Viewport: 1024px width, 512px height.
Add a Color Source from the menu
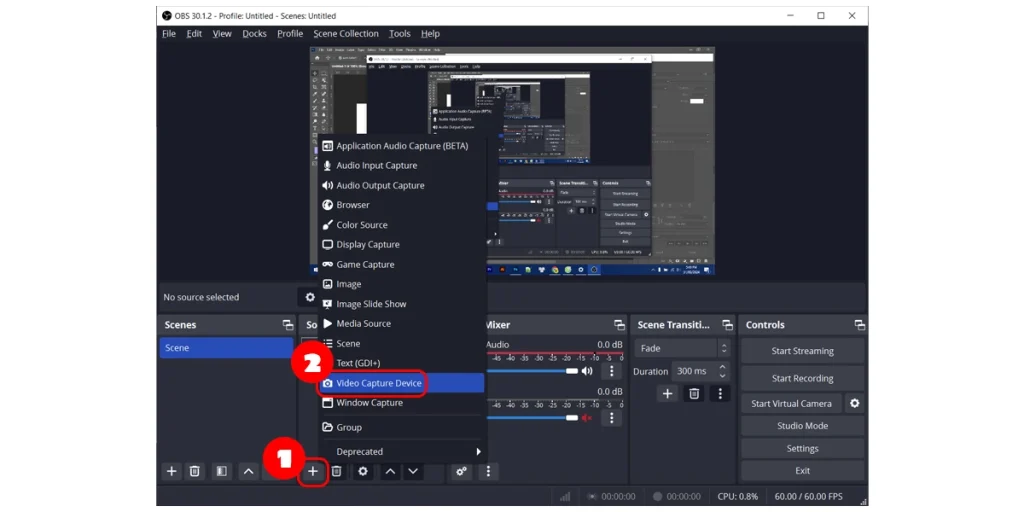(402, 225)
